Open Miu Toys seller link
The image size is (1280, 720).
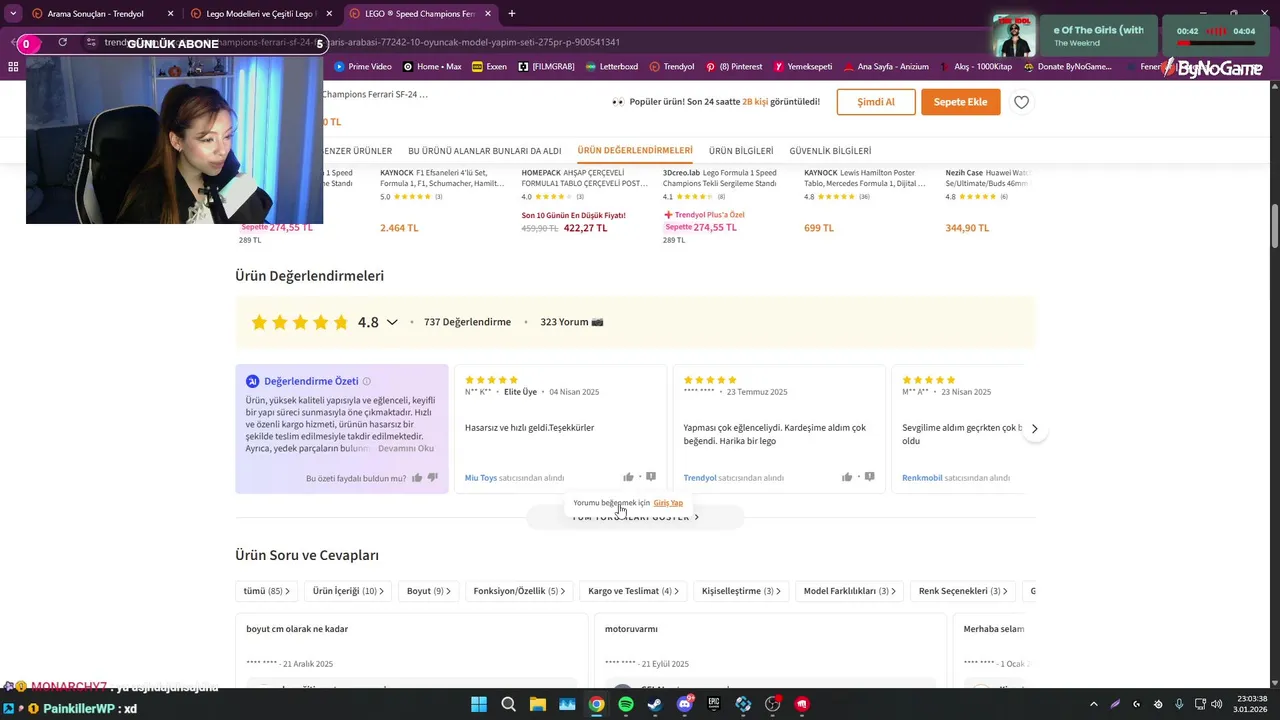coord(481,478)
